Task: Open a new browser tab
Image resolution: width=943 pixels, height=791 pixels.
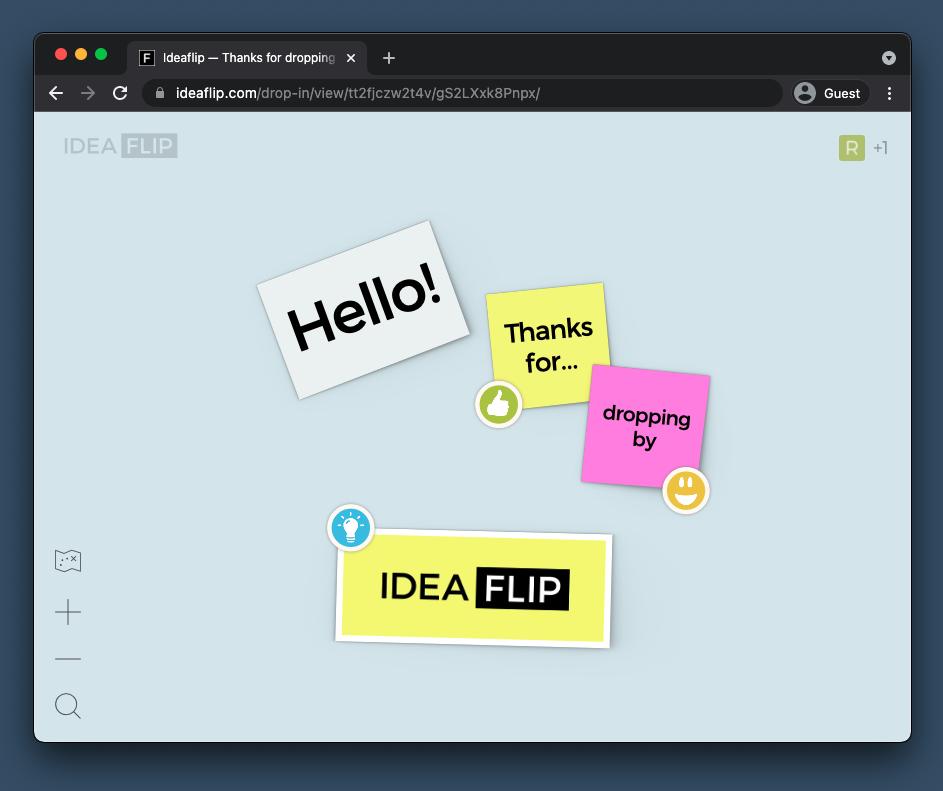Action: tap(389, 58)
